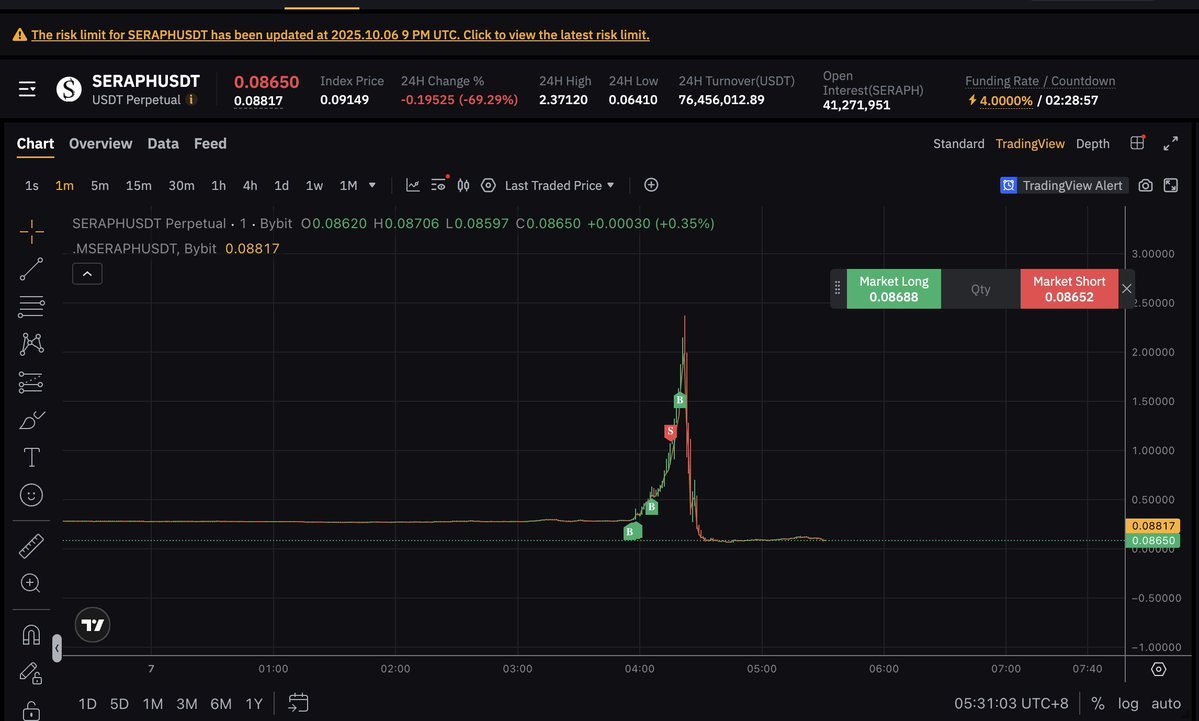Switch to the Chart tab

(x=35, y=144)
